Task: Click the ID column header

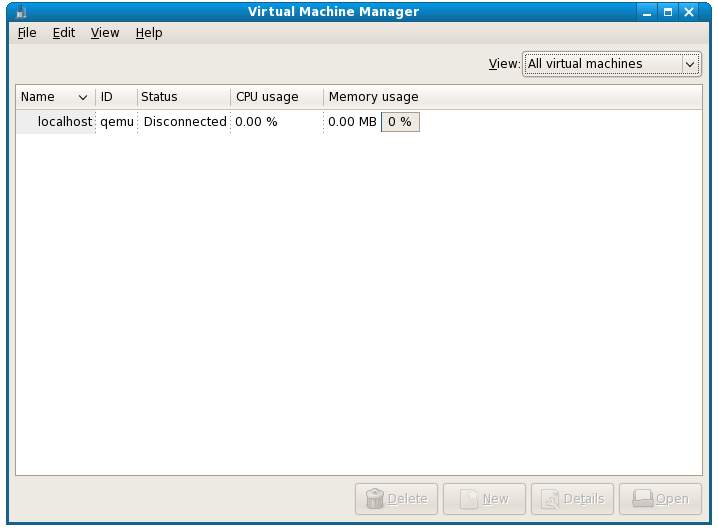Action: click(116, 97)
